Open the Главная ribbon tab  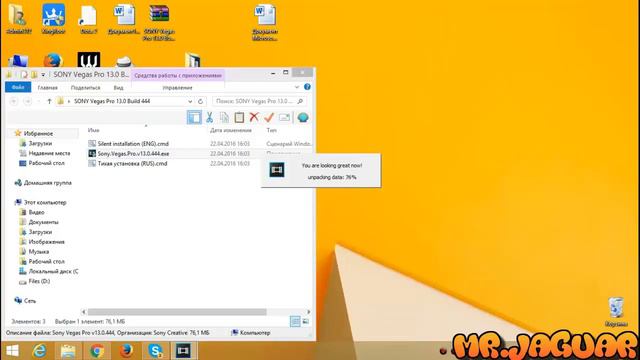coord(47,88)
